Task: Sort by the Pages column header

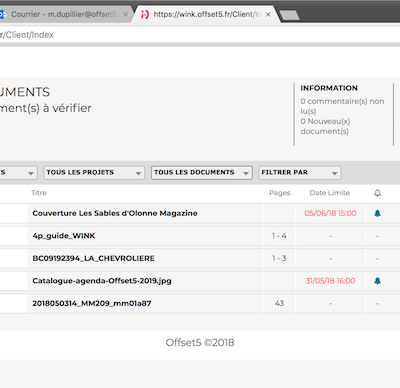Action: (x=280, y=193)
